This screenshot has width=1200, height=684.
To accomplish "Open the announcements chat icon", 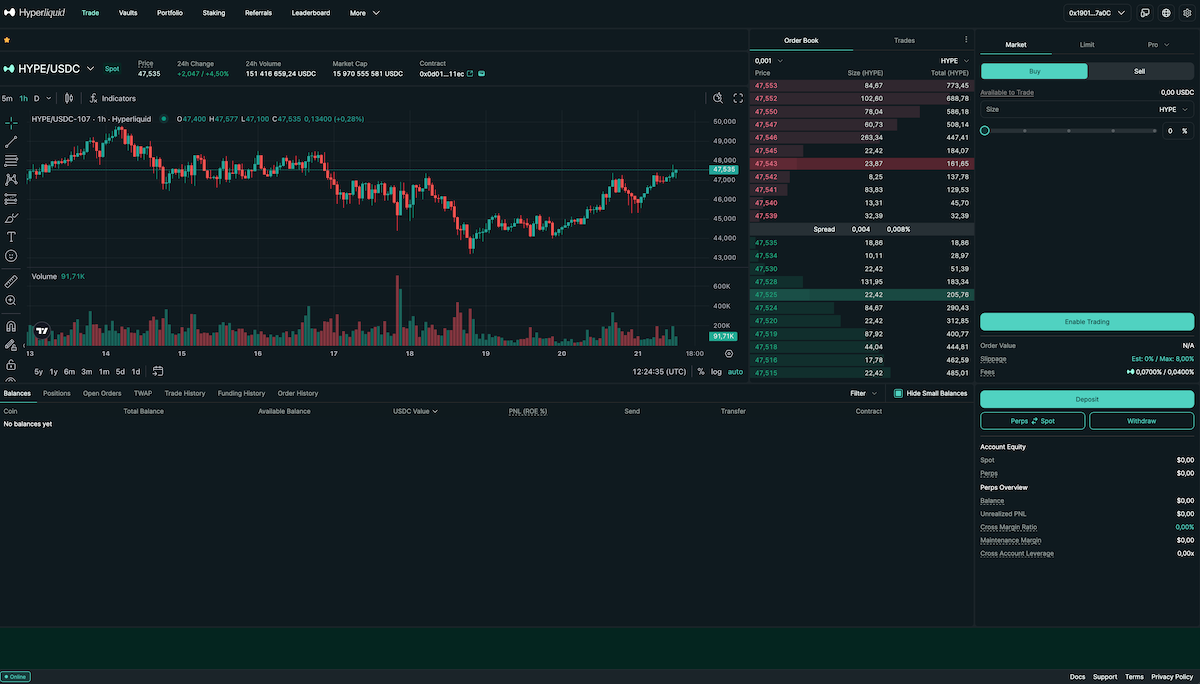I will click(x=1145, y=13).
